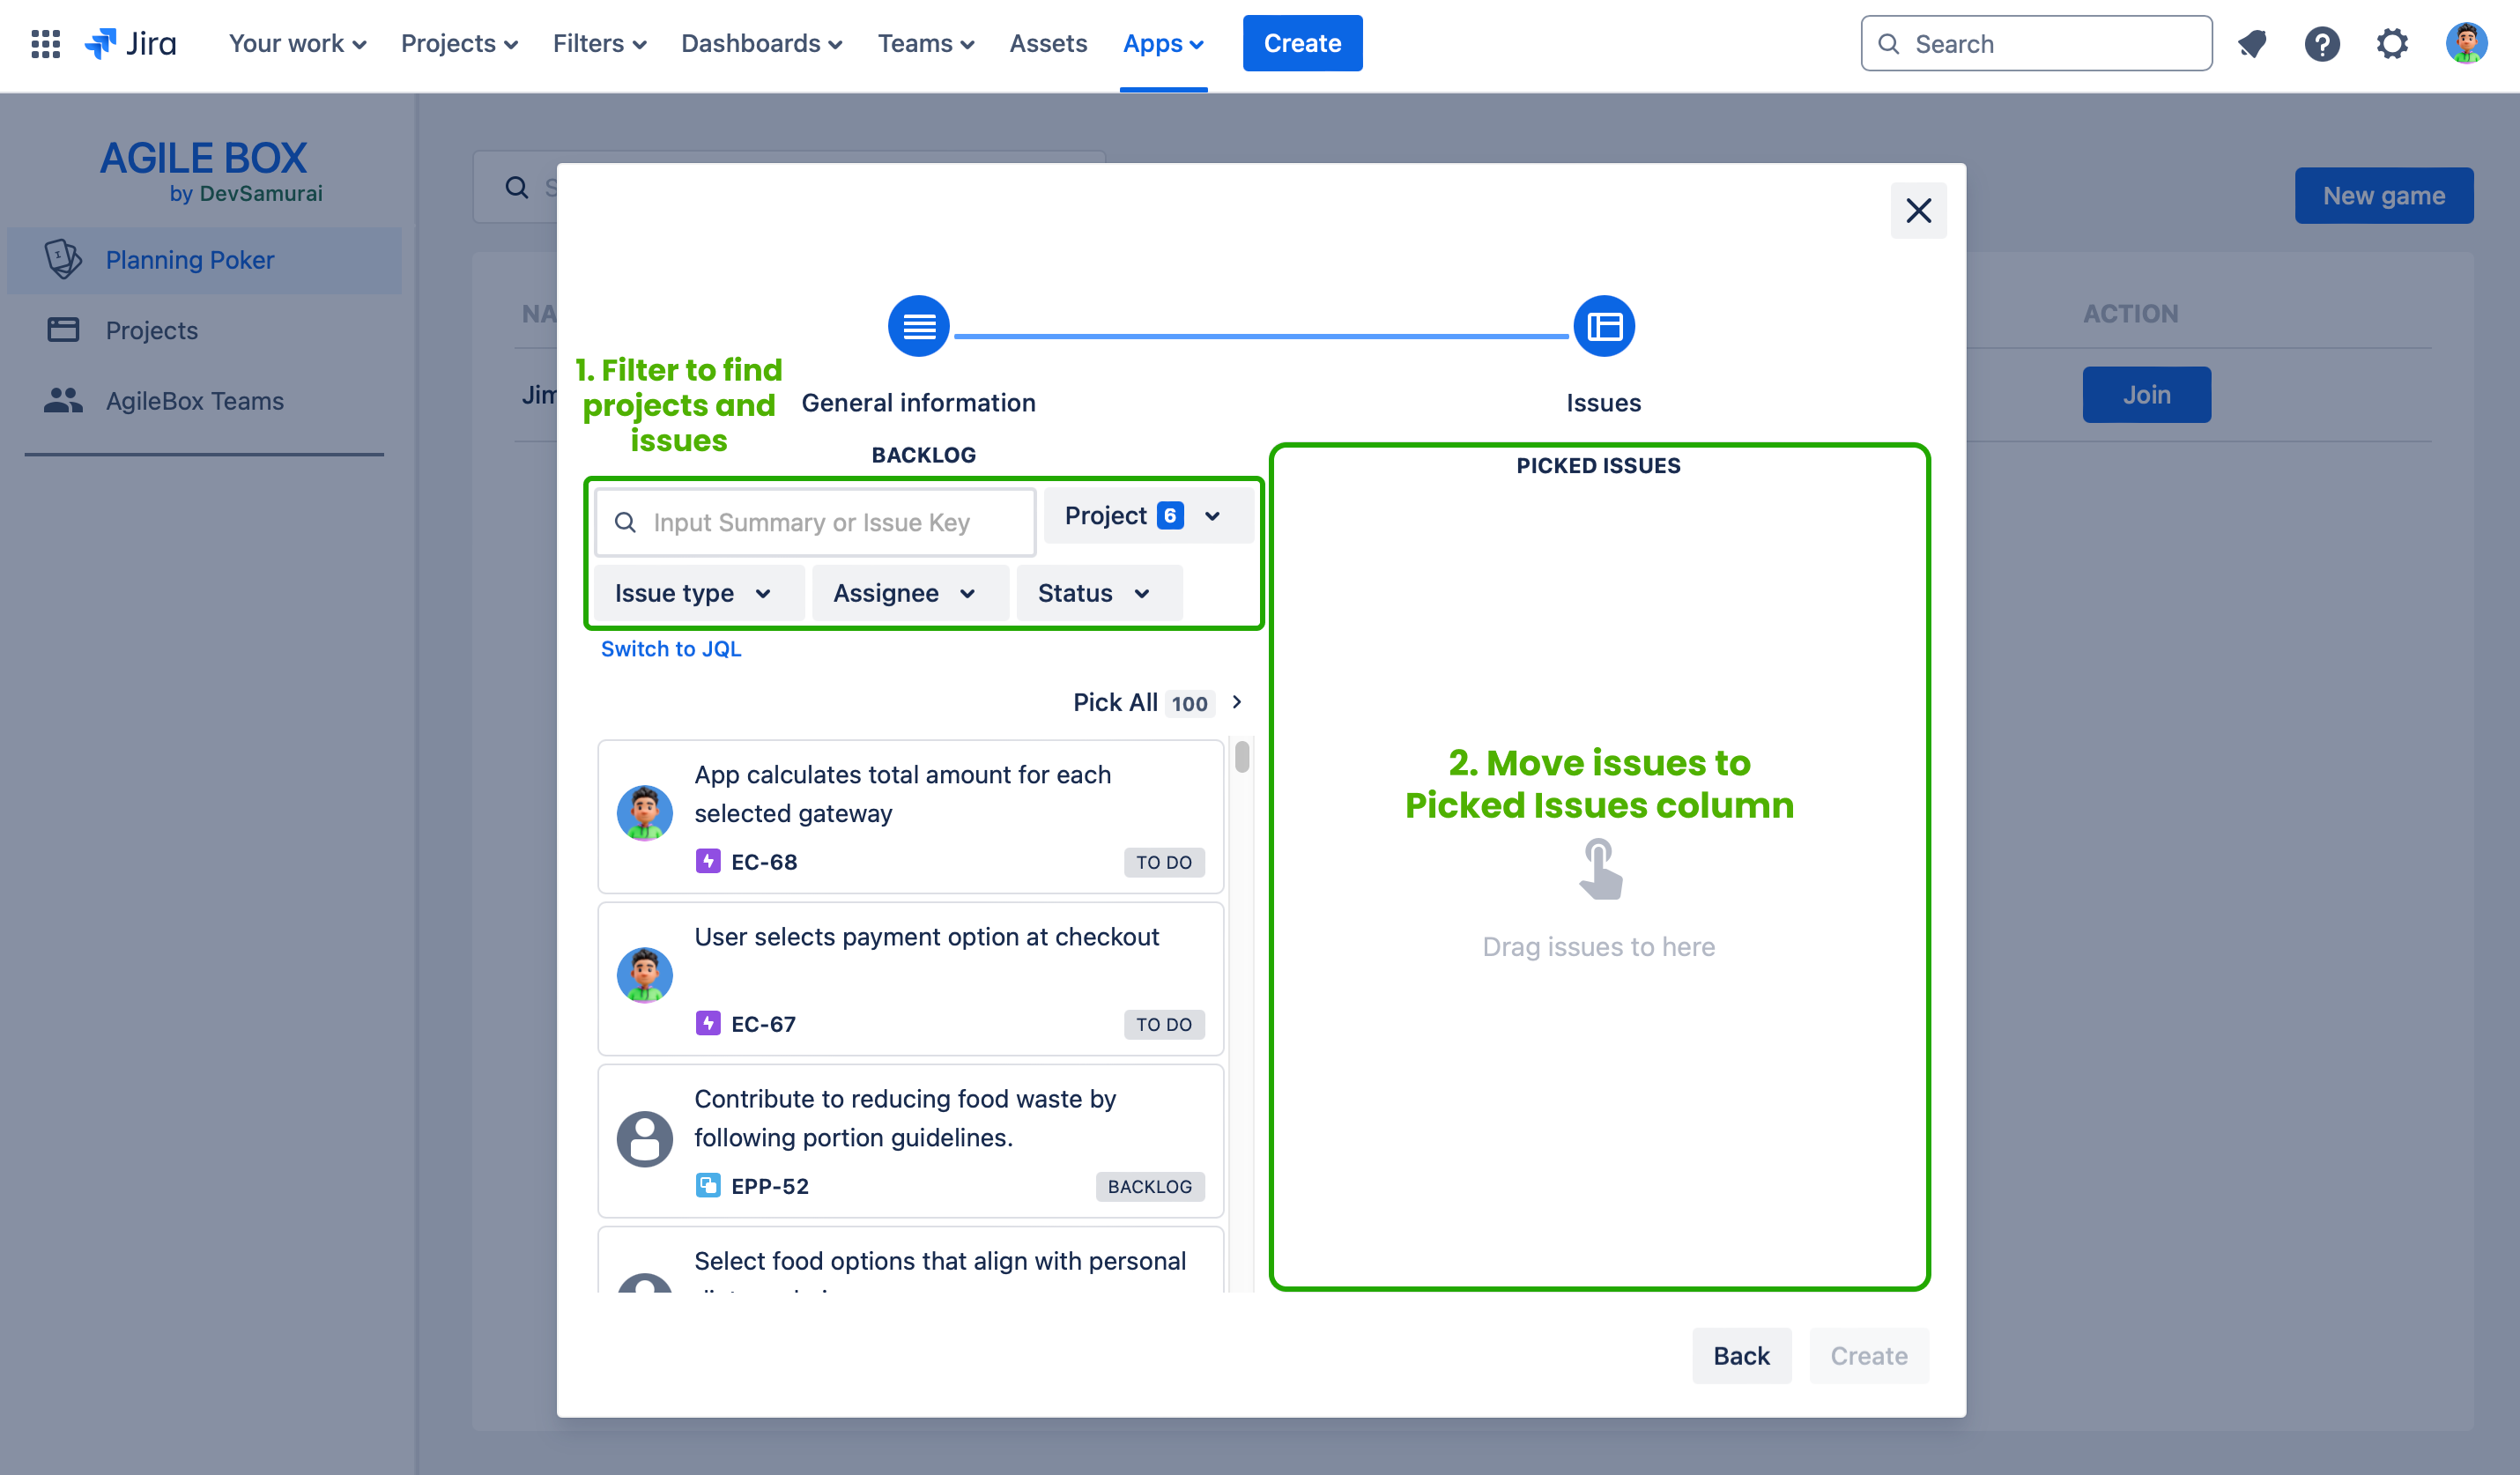Go to Assets in top navigation

[x=1047, y=43]
